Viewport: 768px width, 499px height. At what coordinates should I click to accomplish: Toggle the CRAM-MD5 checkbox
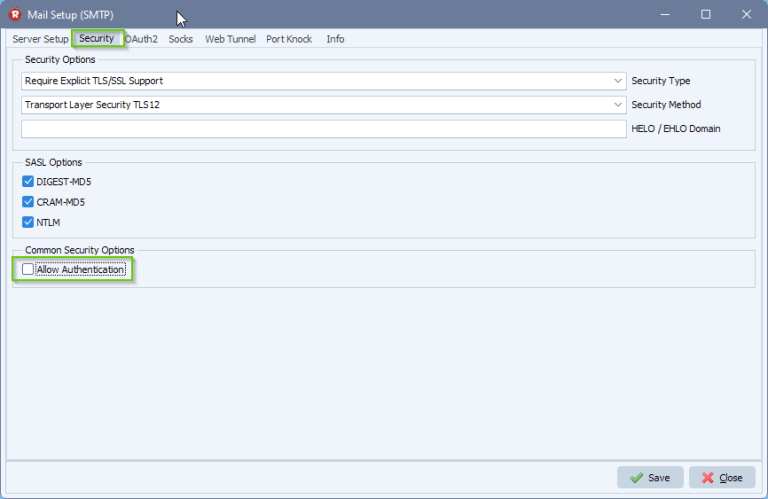click(28, 202)
